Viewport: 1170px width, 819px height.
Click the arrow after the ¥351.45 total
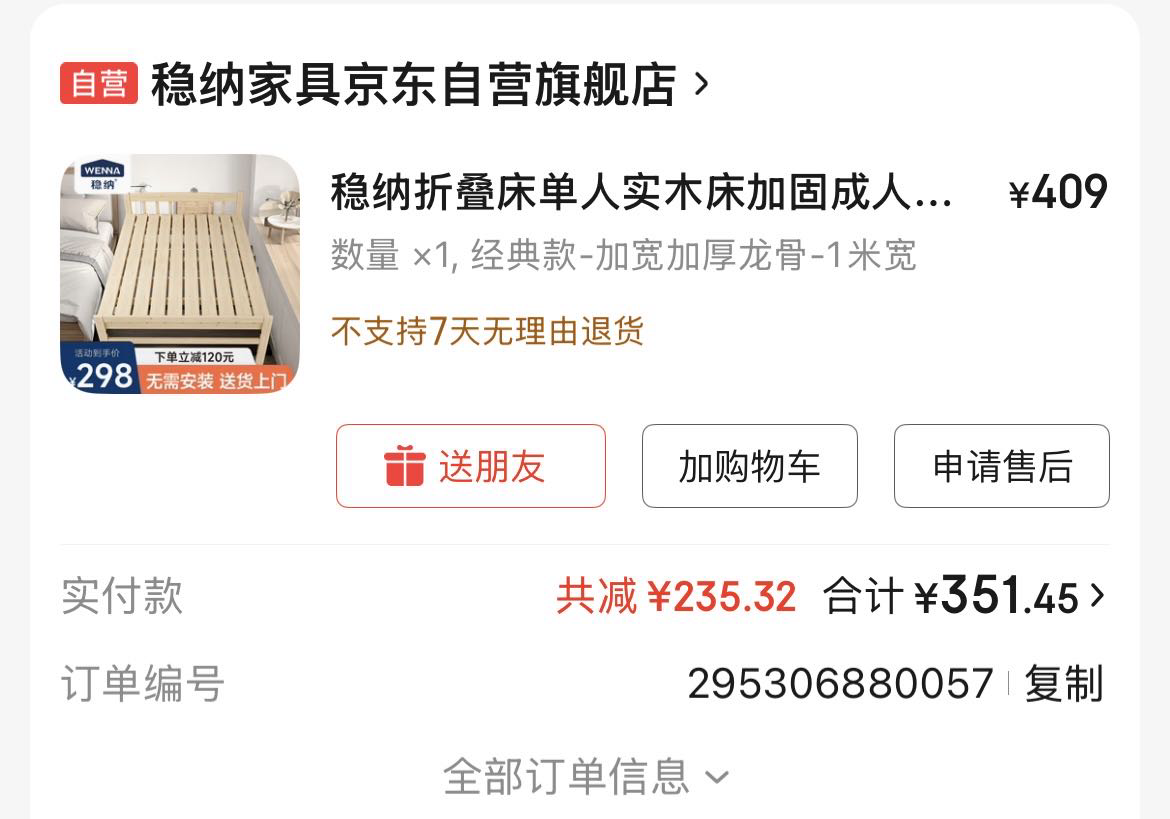1097,595
